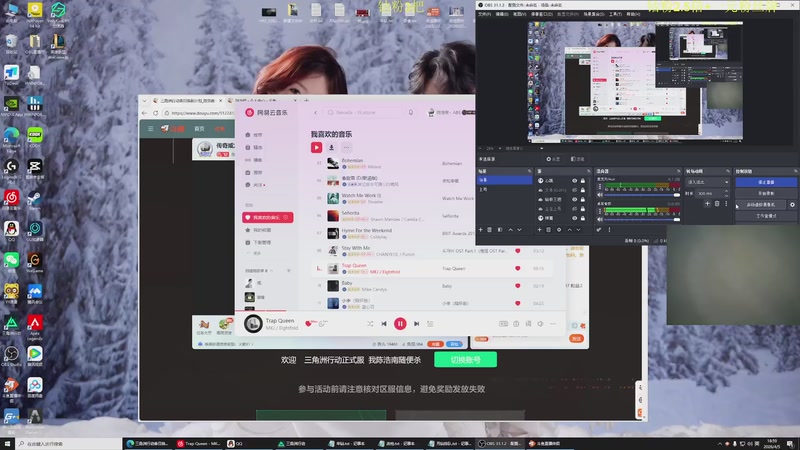
Task: Remove selected scene with OBS trash icon
Action: (x=489, y=230)
